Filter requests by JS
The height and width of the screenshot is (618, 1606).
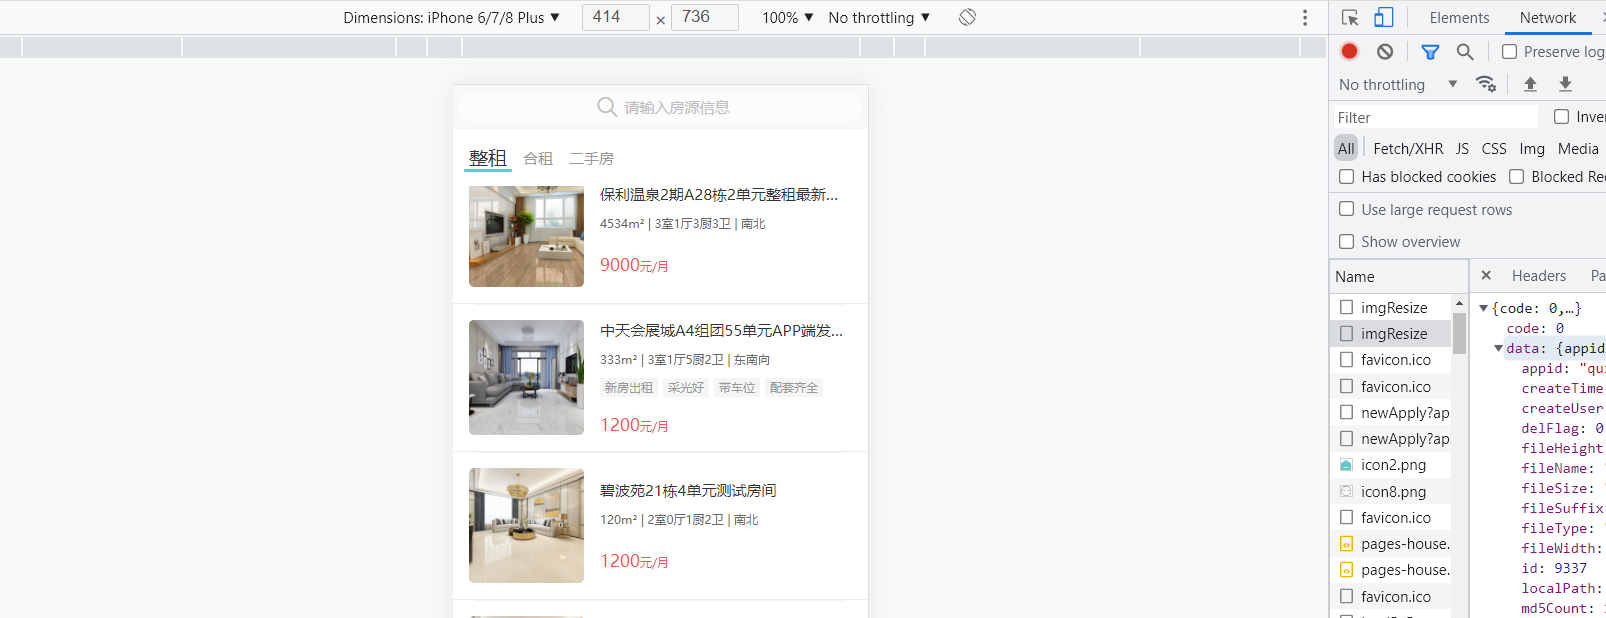[x=1462, y=148]
